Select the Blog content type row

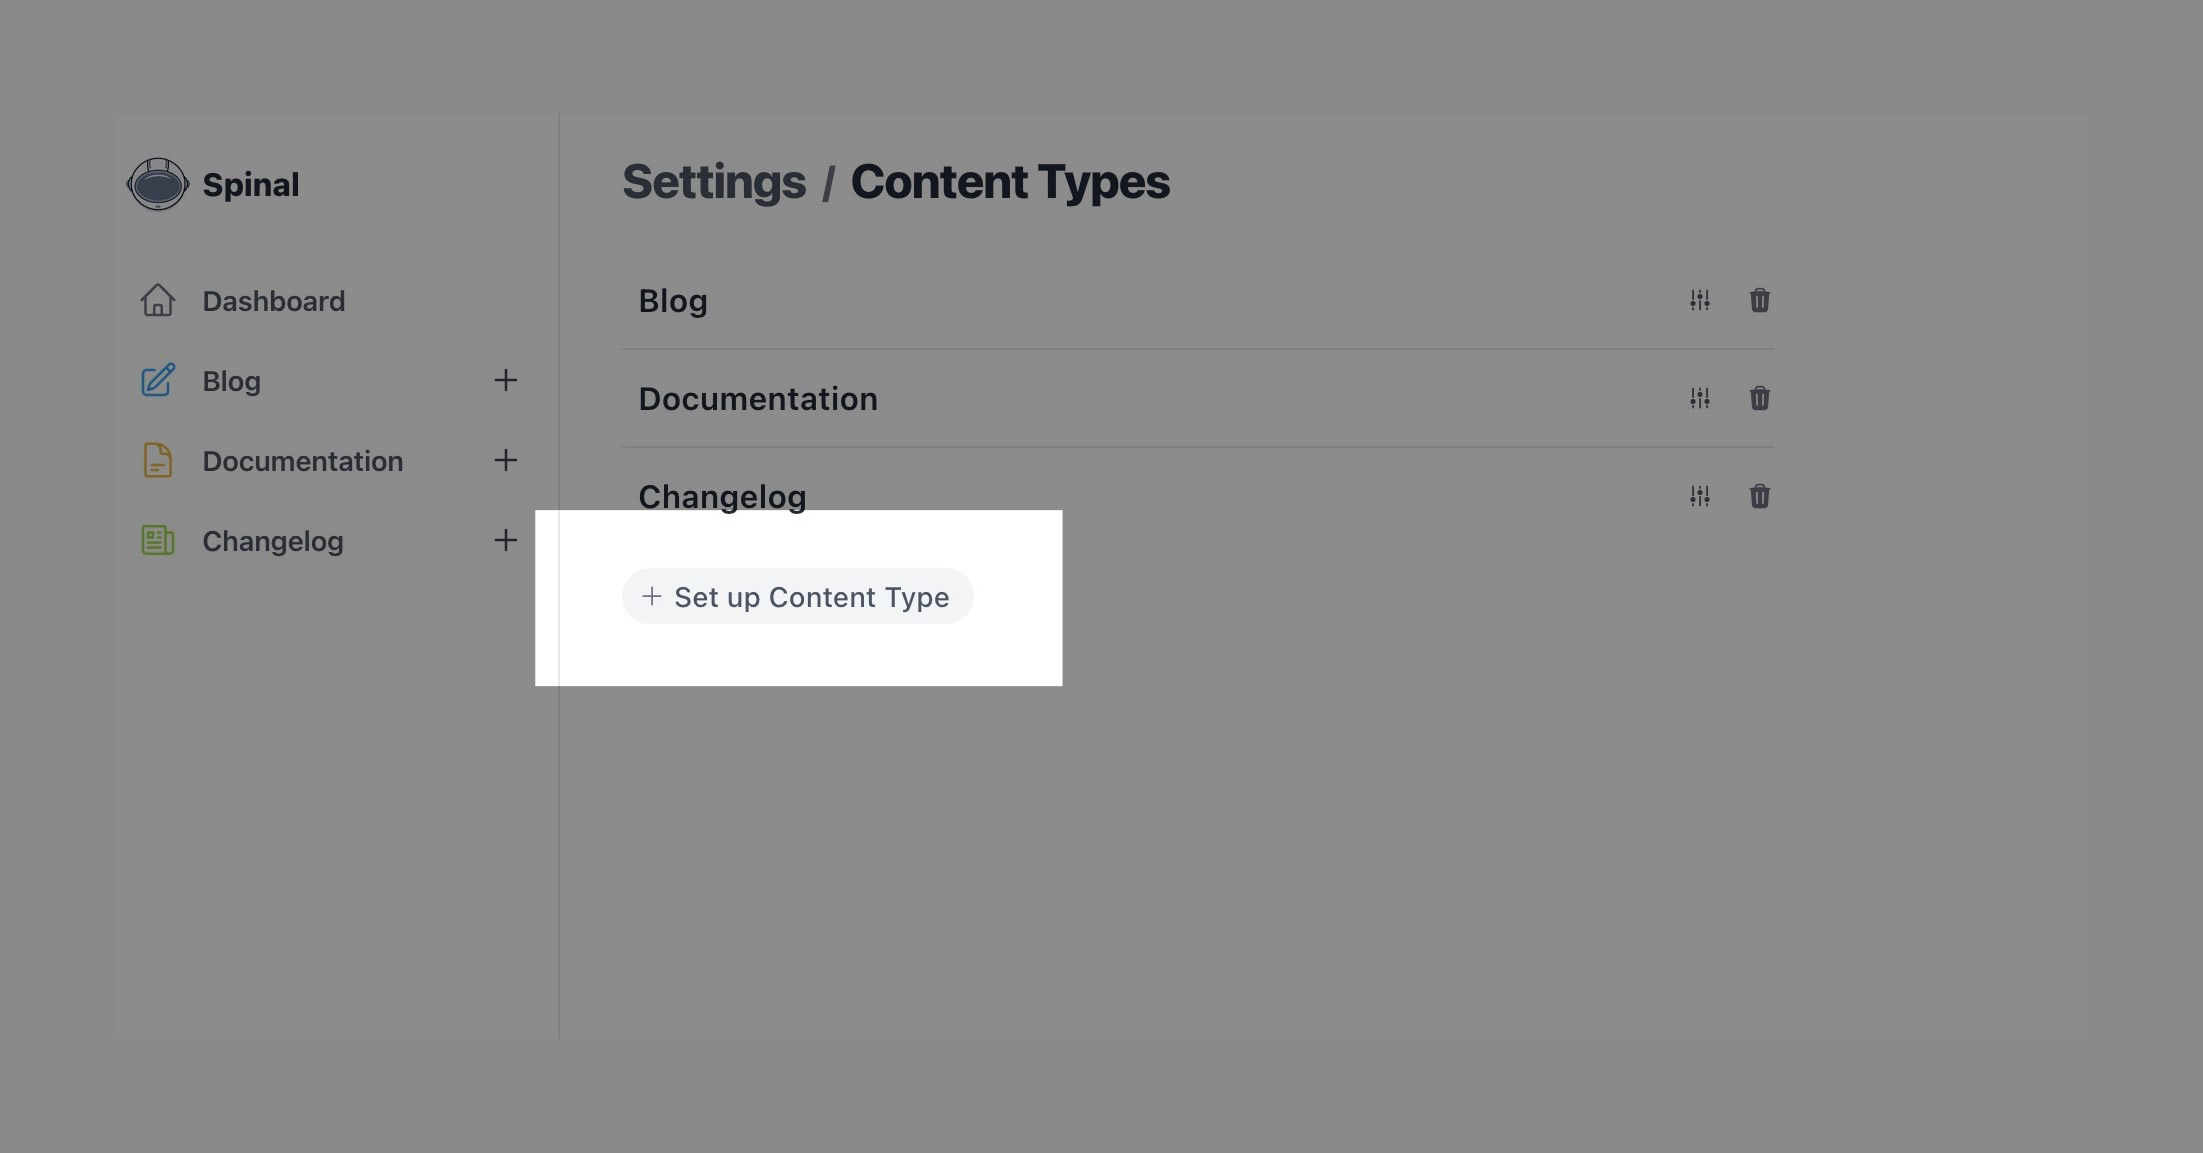click(1197, 301)
